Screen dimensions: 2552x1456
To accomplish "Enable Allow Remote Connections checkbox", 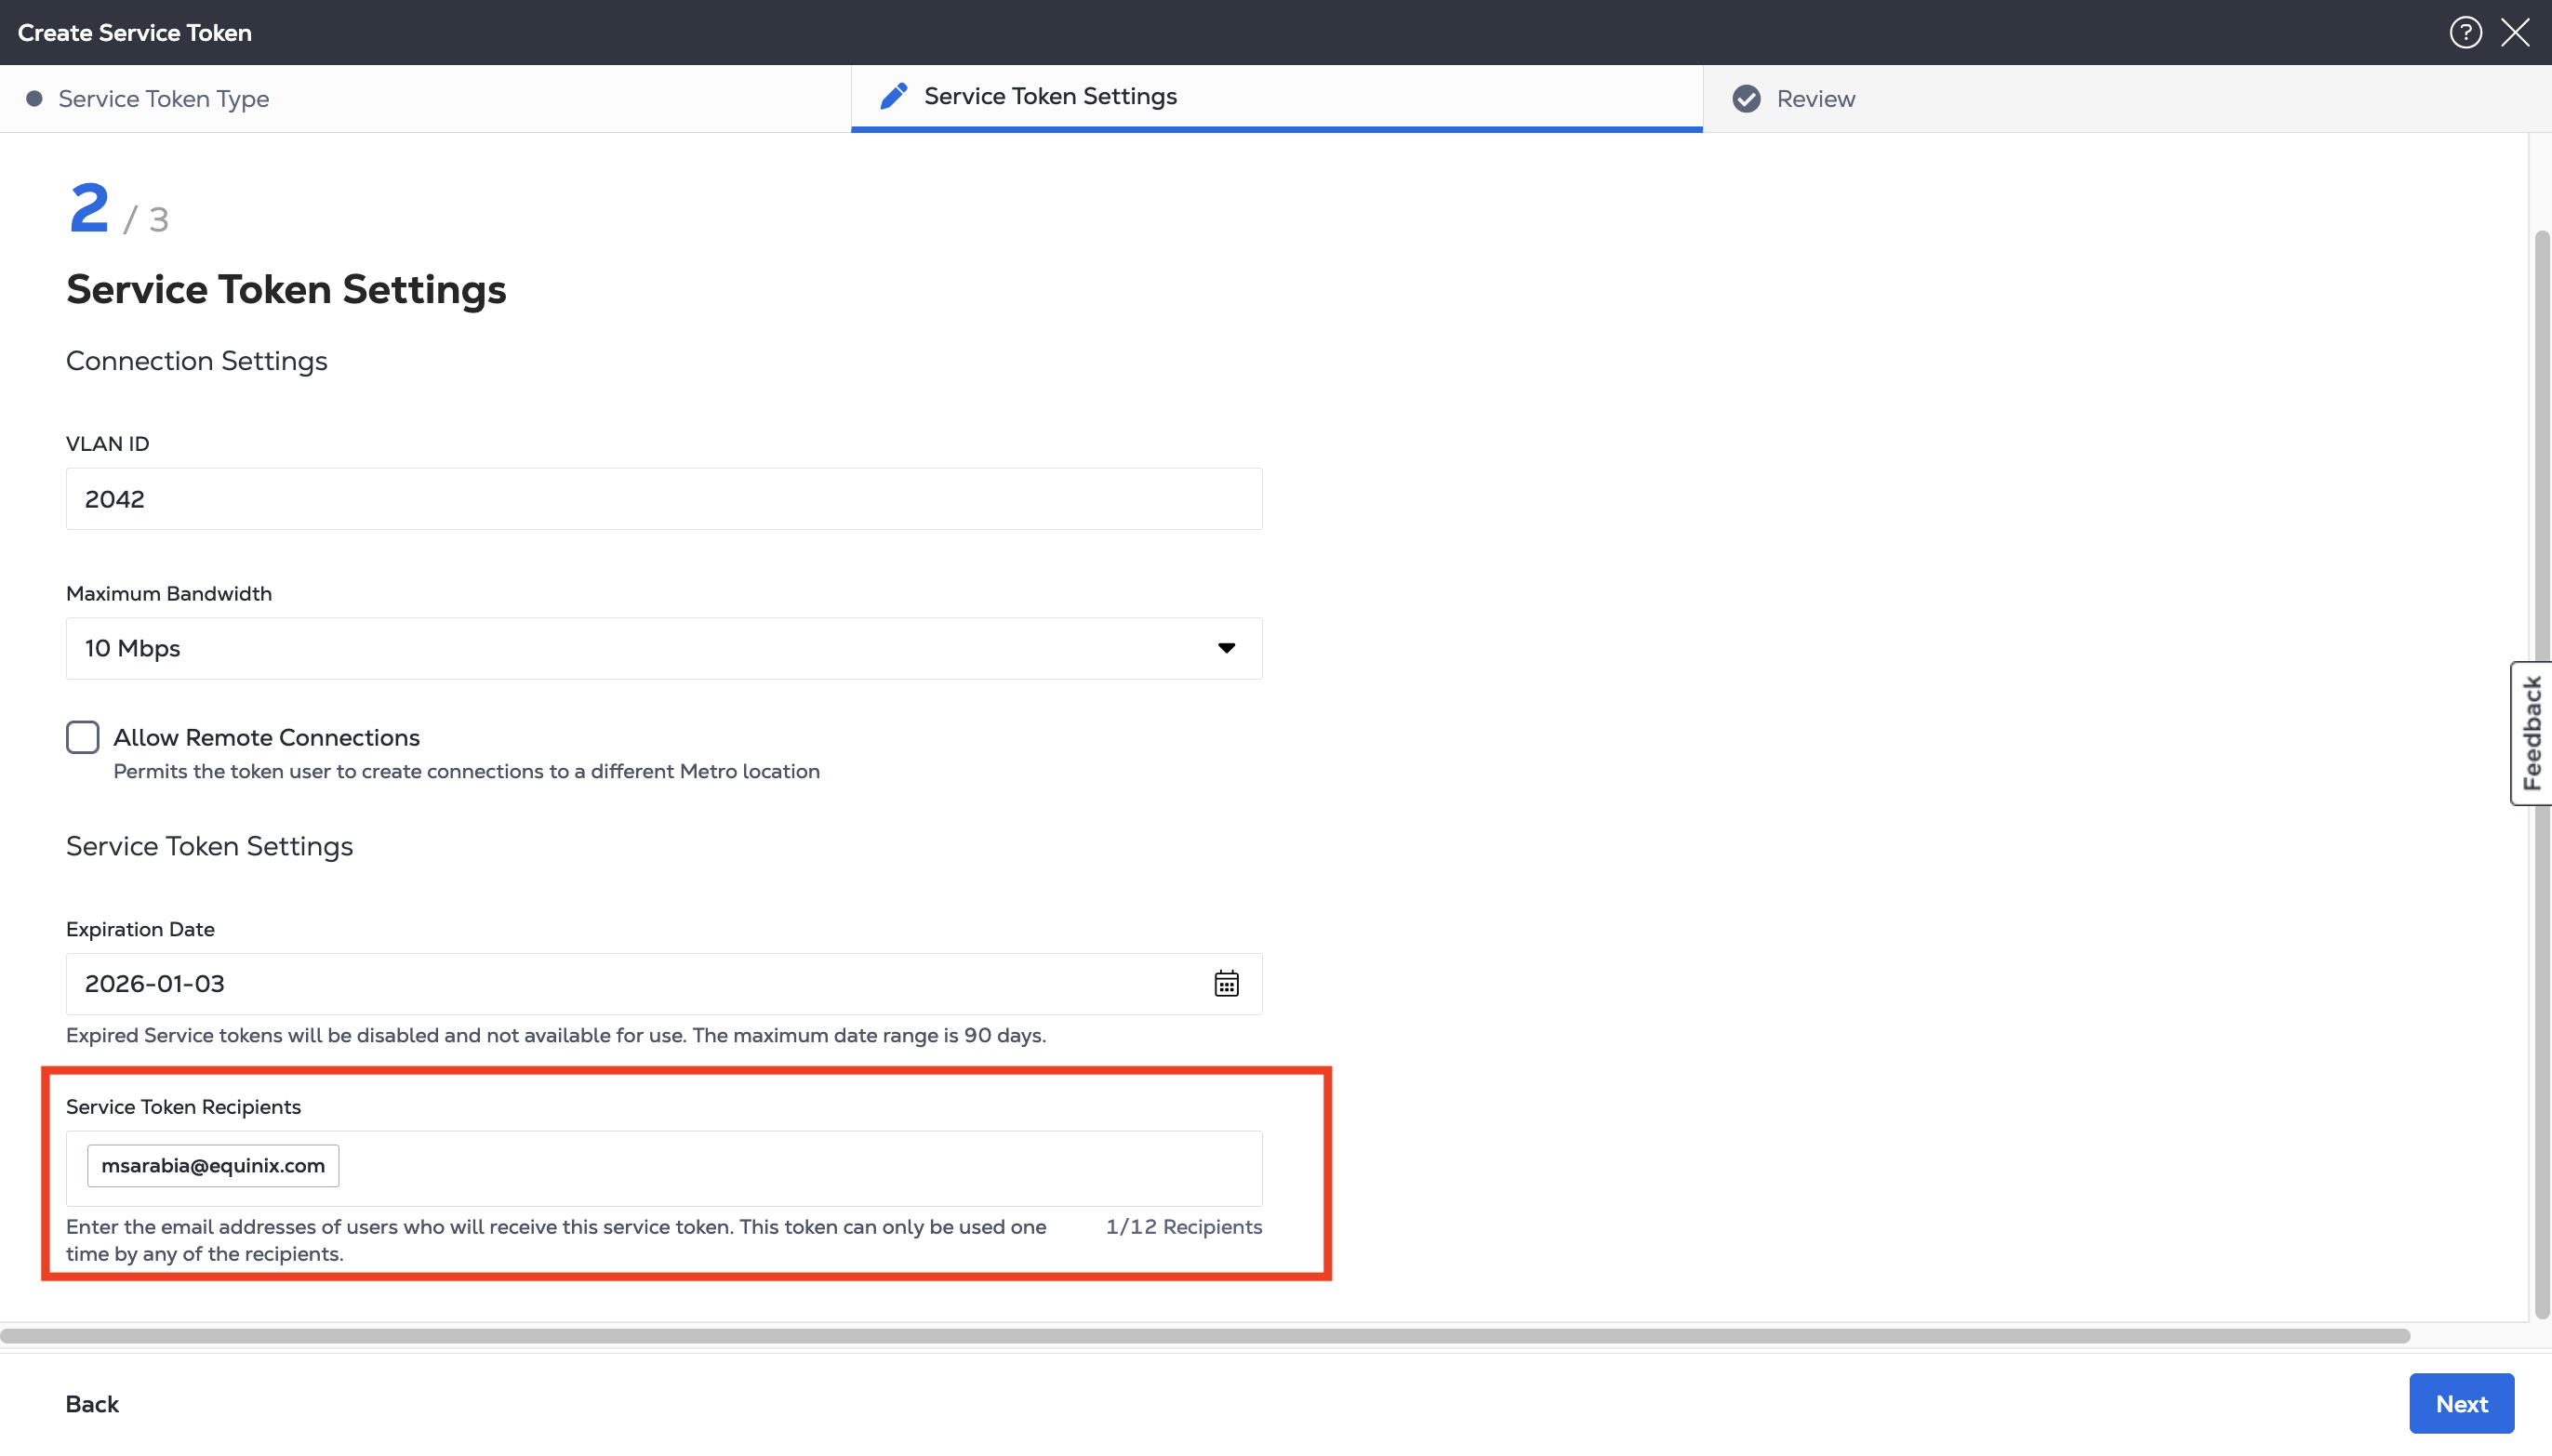I will click(83, 737).
